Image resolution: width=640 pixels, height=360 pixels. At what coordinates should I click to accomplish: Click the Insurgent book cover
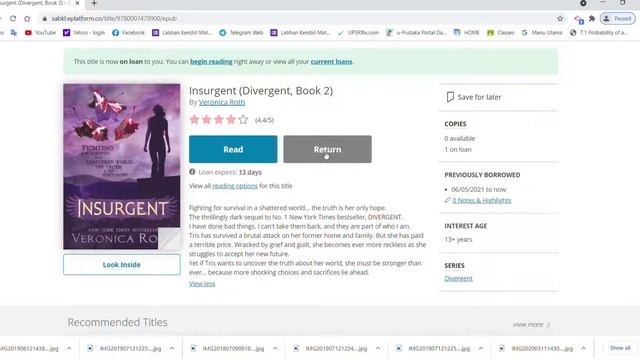[x=122, y=167]
